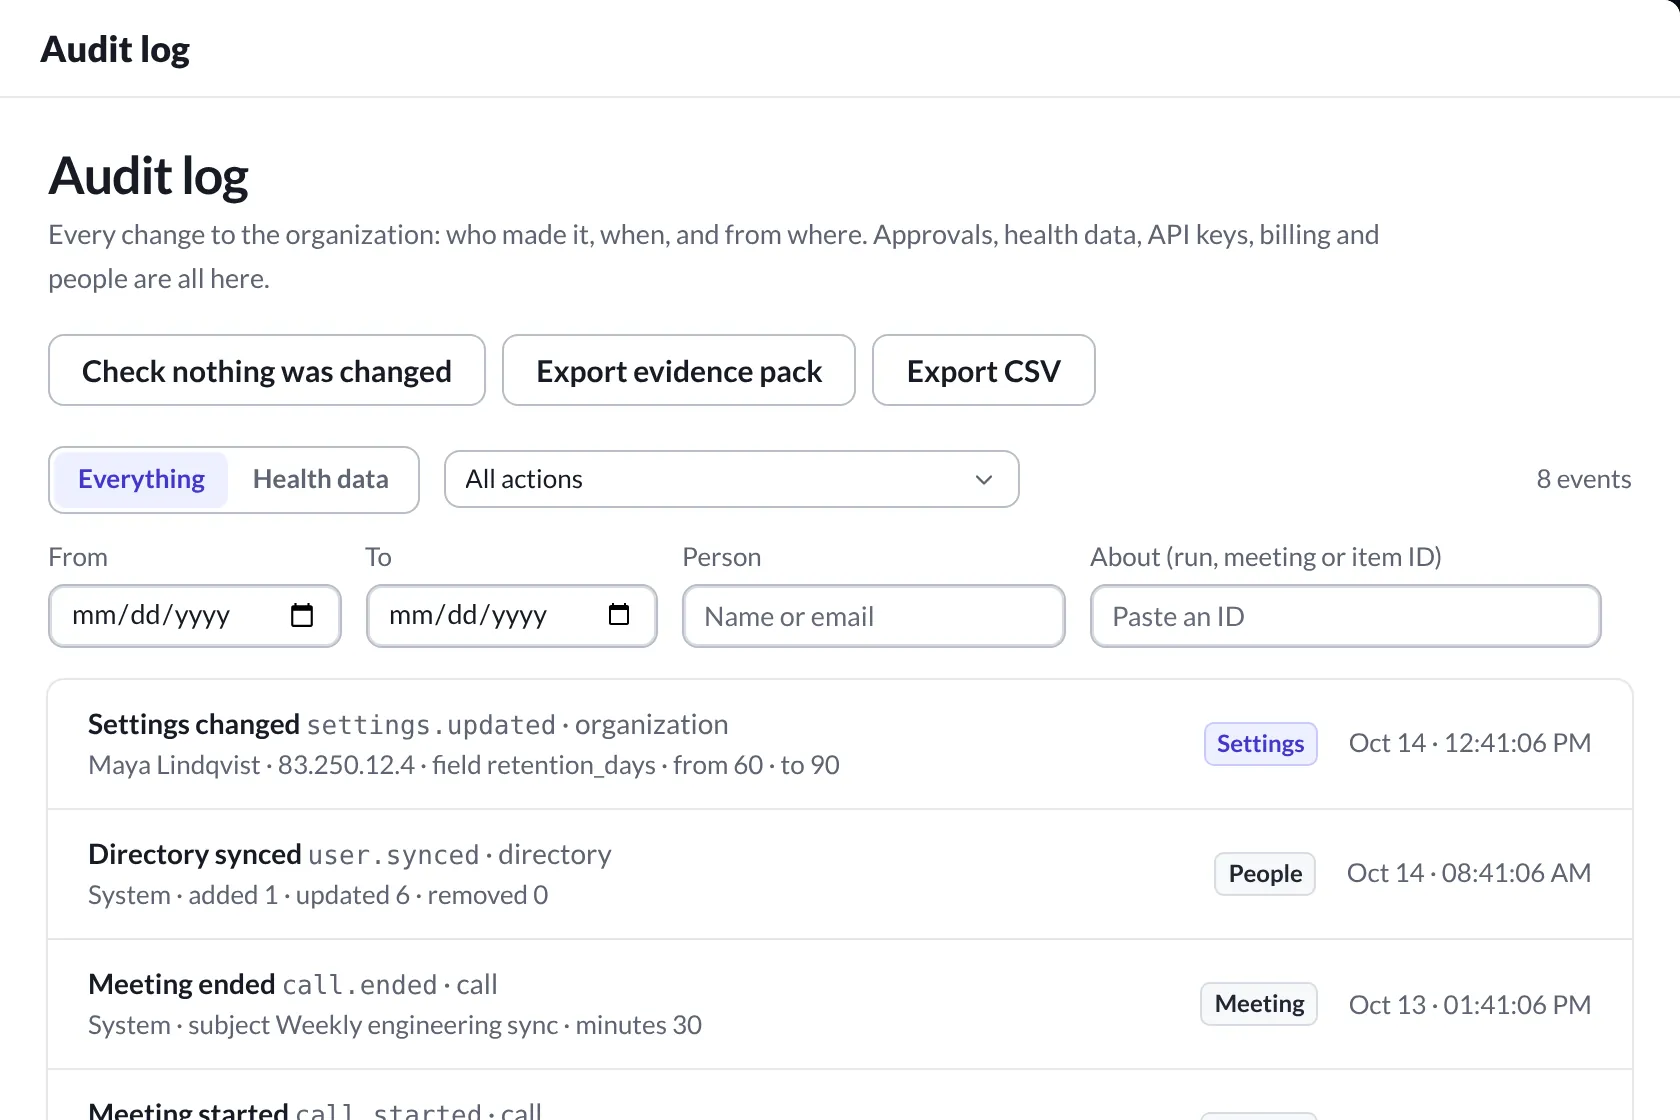Click the Check nothing was changed button
This screenshot has width=1680, height=1120.
tap(267, 370)
